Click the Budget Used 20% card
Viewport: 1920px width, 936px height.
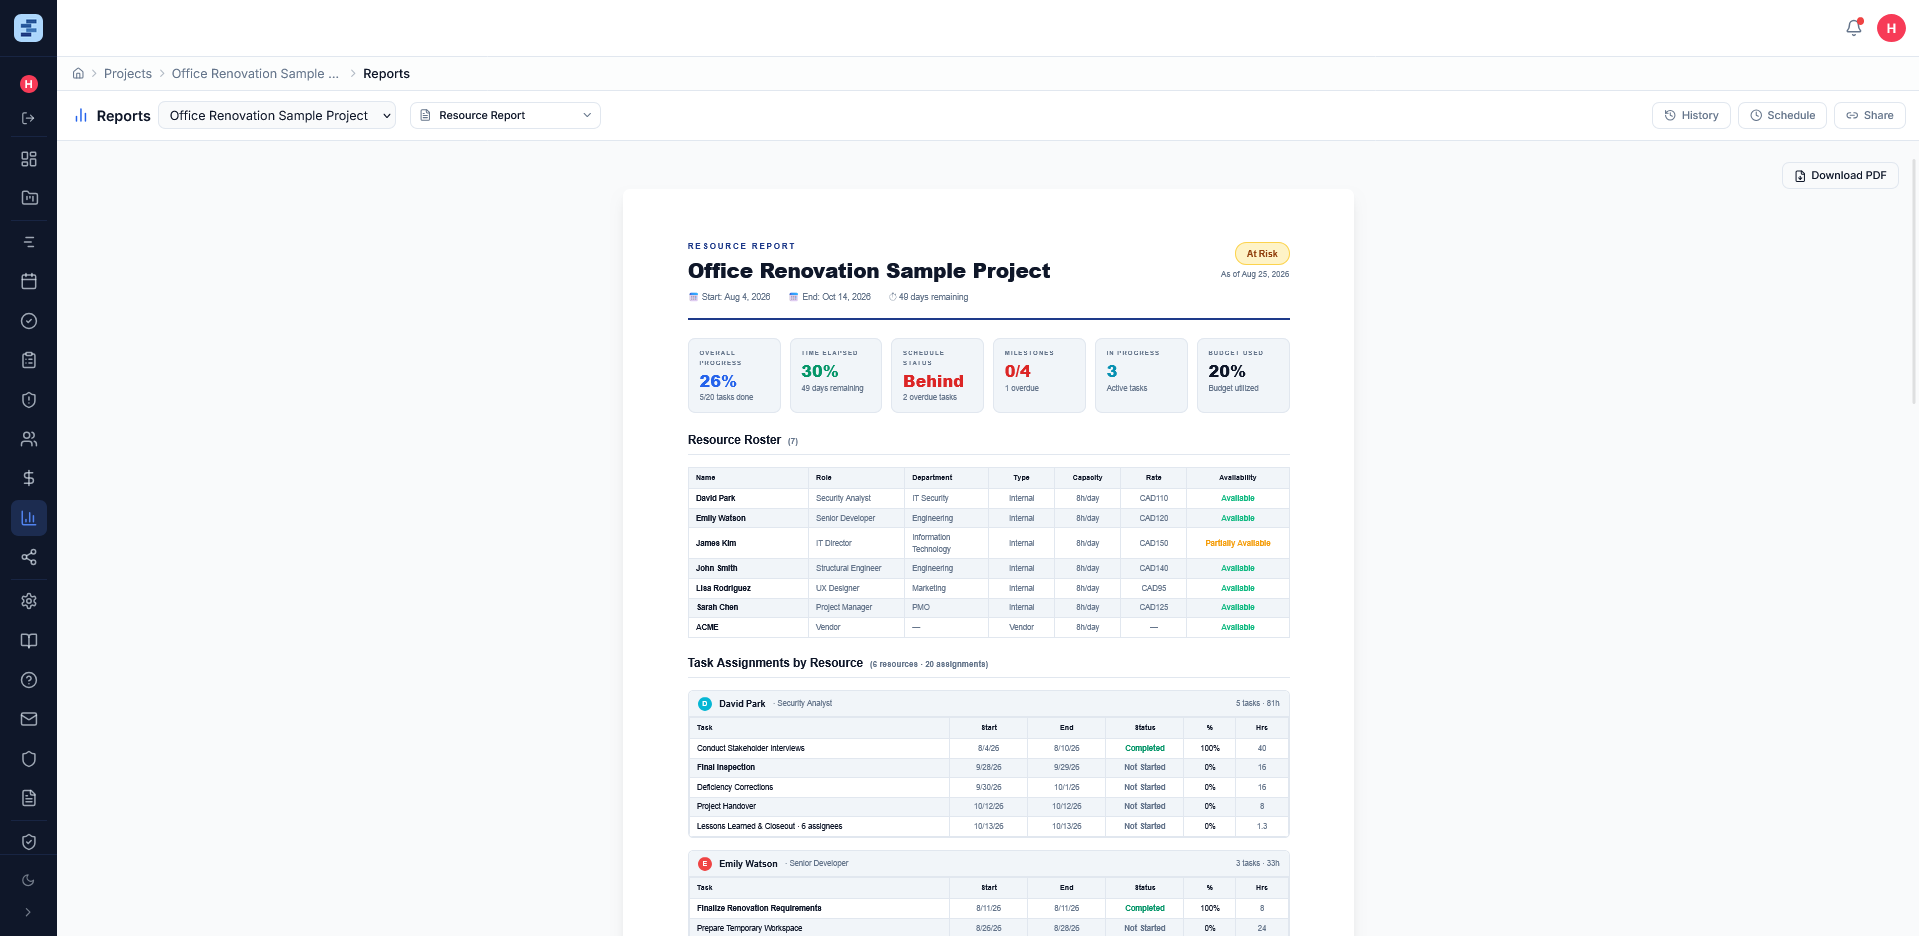[1243, 375]
